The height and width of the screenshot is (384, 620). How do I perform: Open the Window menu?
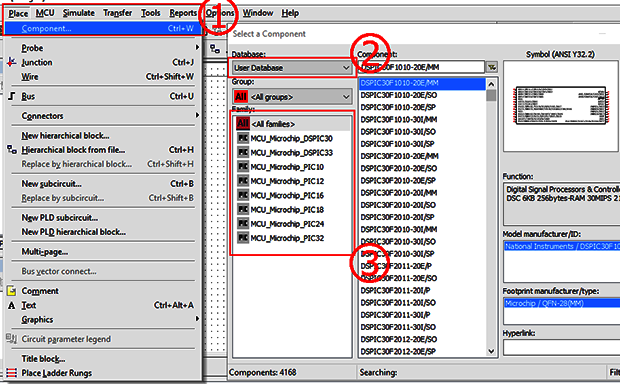(258, 13)
